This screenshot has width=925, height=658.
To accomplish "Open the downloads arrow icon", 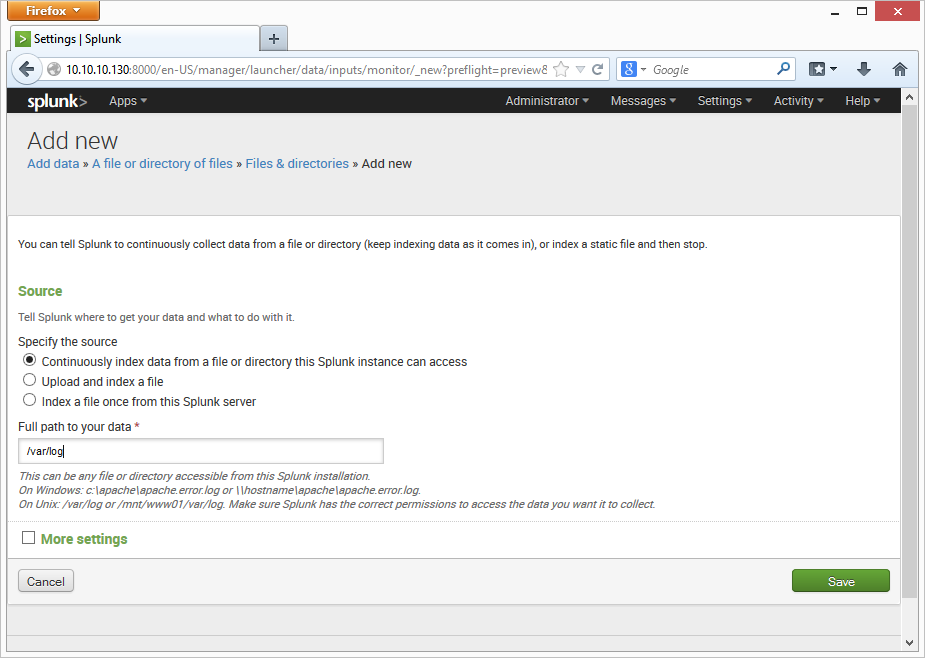I will pyautogui.click(x=864, y=69).
